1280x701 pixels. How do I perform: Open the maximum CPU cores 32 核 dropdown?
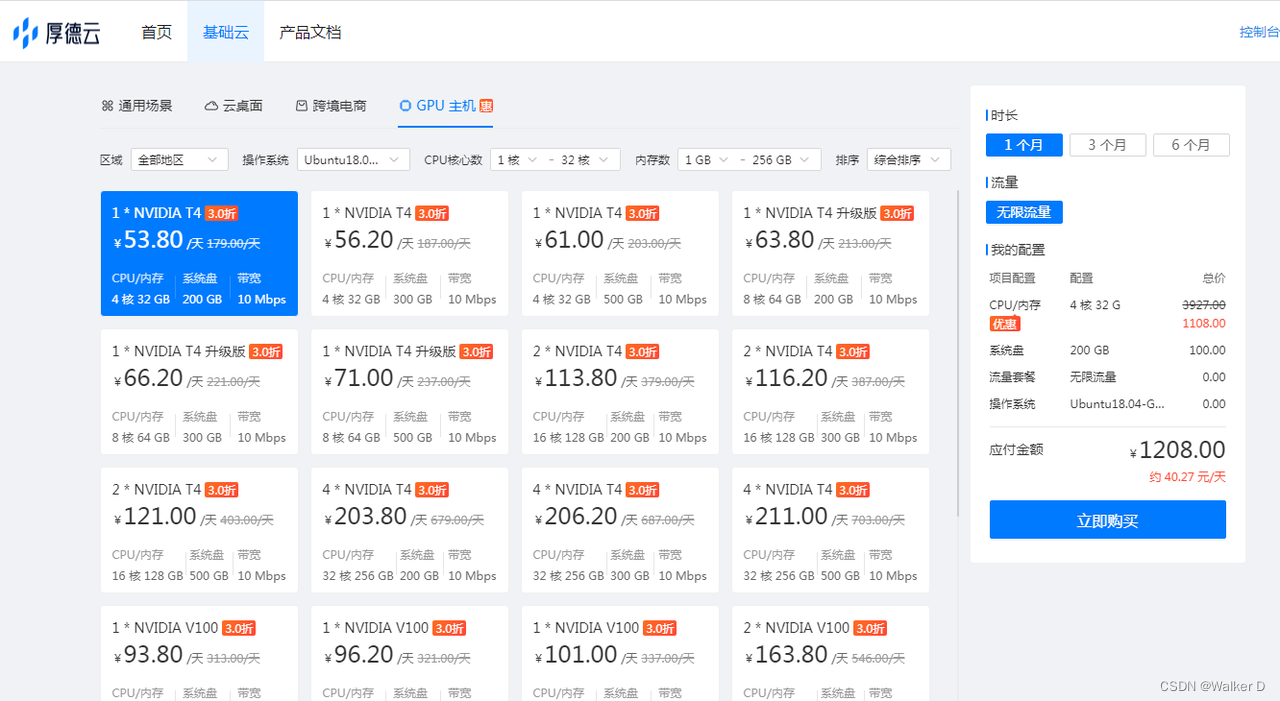585,160
